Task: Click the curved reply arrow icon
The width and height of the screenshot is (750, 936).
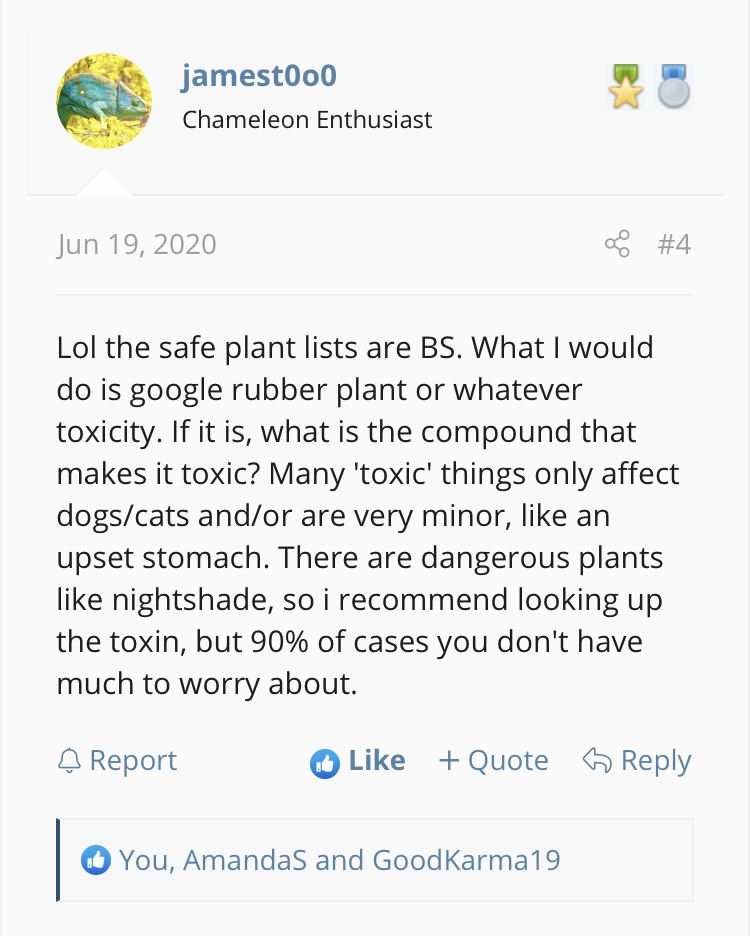Action: 597,760
